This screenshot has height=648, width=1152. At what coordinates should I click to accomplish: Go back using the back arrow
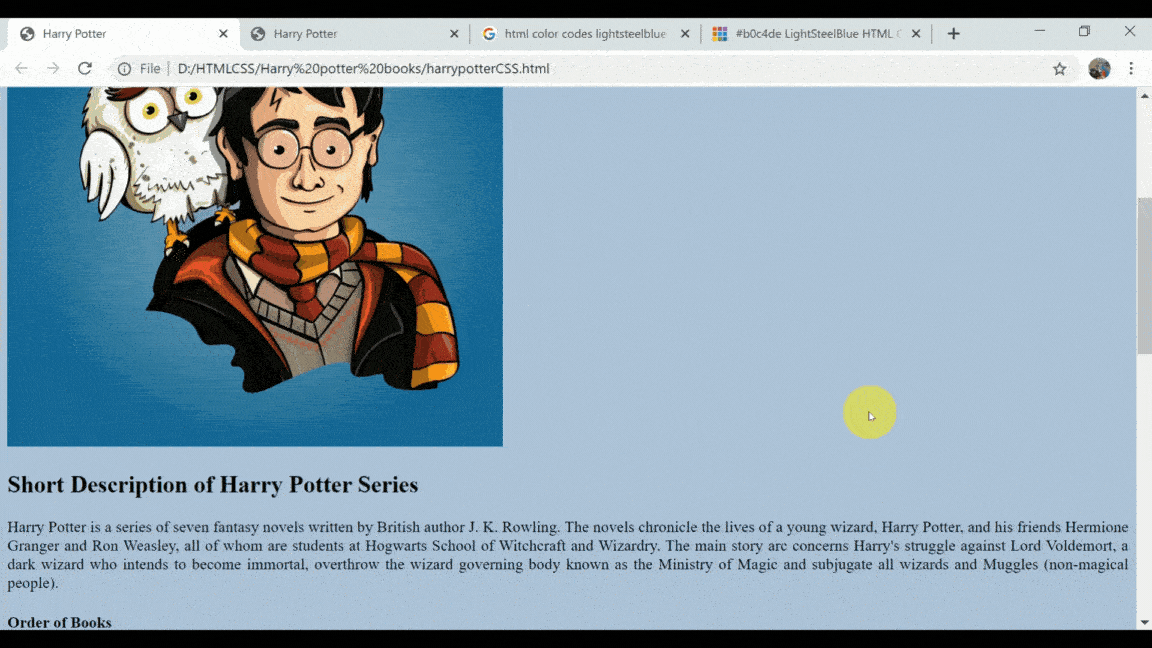point(21,68)
